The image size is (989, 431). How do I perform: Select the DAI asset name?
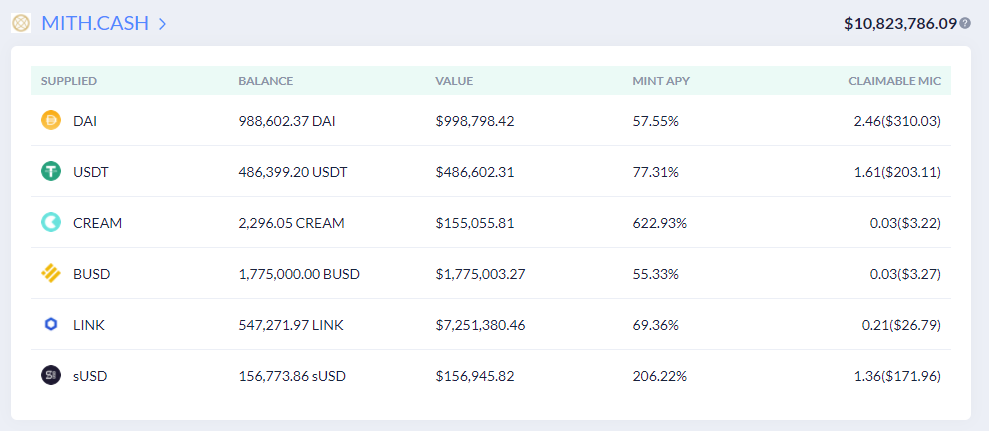(x=85, y=121)
